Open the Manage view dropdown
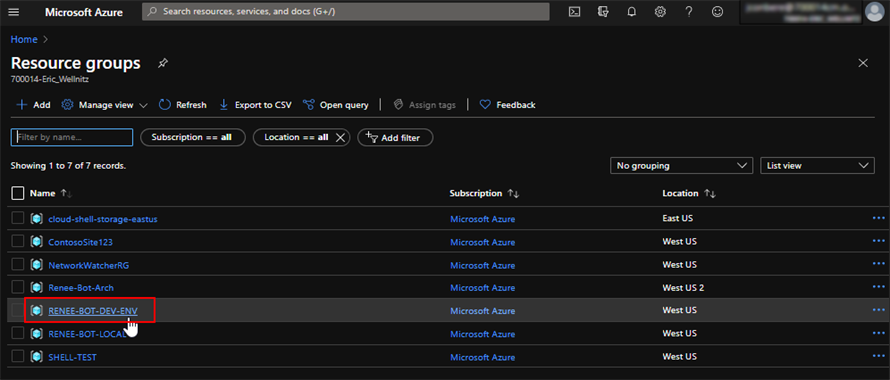 click(104, 105)
